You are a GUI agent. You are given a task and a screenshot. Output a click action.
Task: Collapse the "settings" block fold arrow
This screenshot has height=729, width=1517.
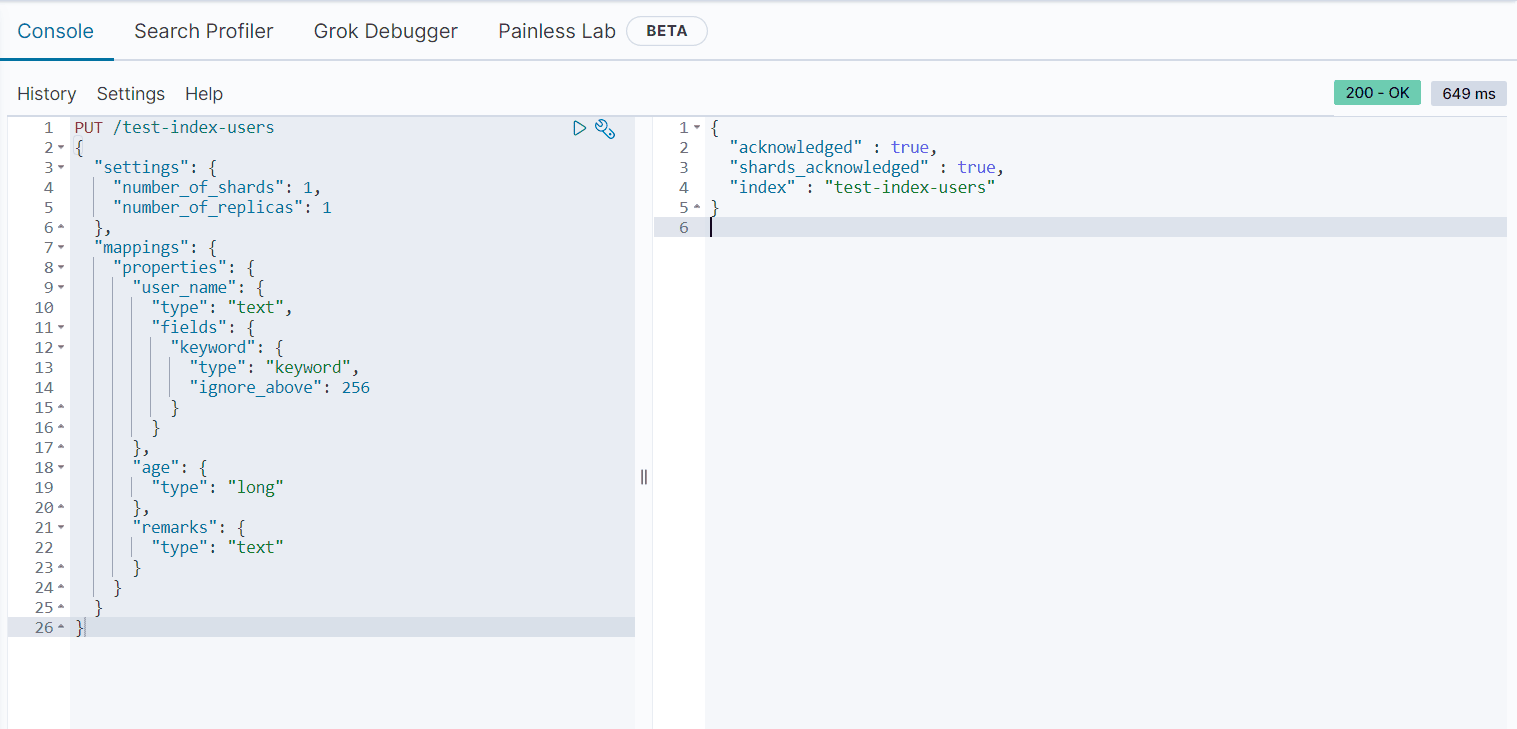tap(61, 168)
